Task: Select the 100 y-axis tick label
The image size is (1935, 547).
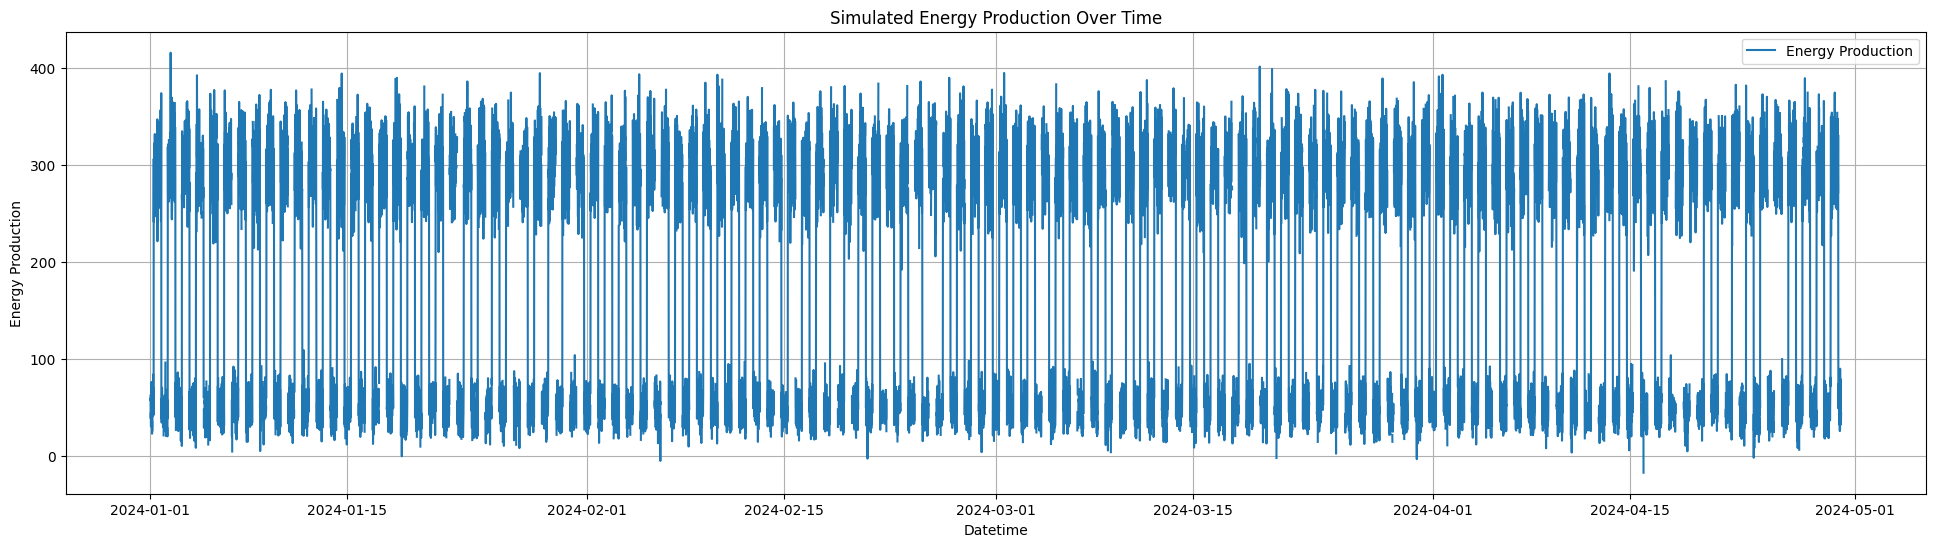Action: (44, 360)
